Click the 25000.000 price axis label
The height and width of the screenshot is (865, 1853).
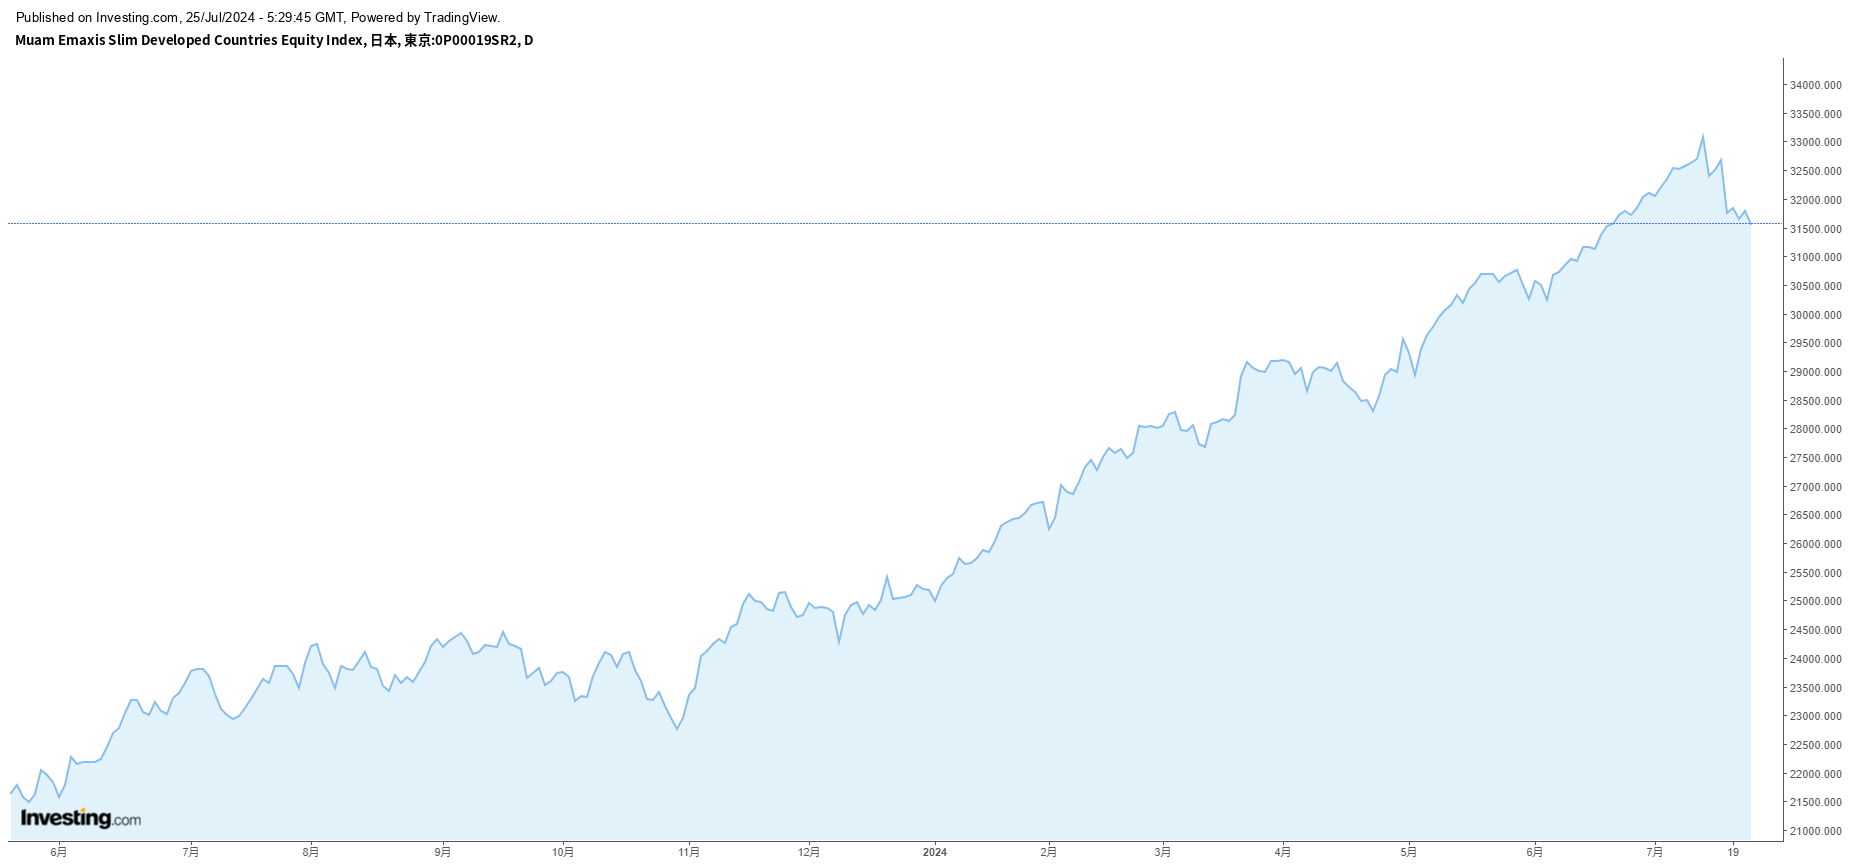point(1815,602)
